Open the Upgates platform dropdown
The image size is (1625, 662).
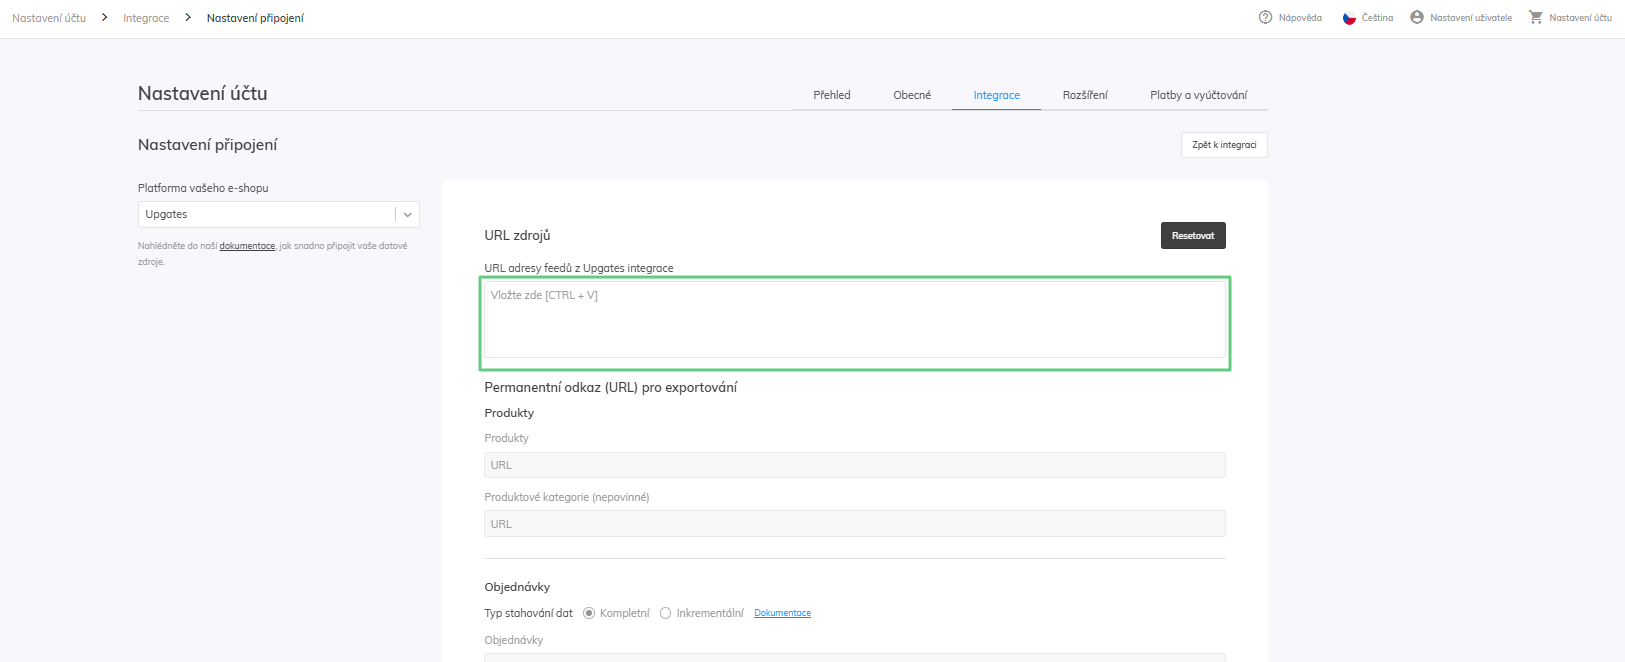click(x=267, y=214)
